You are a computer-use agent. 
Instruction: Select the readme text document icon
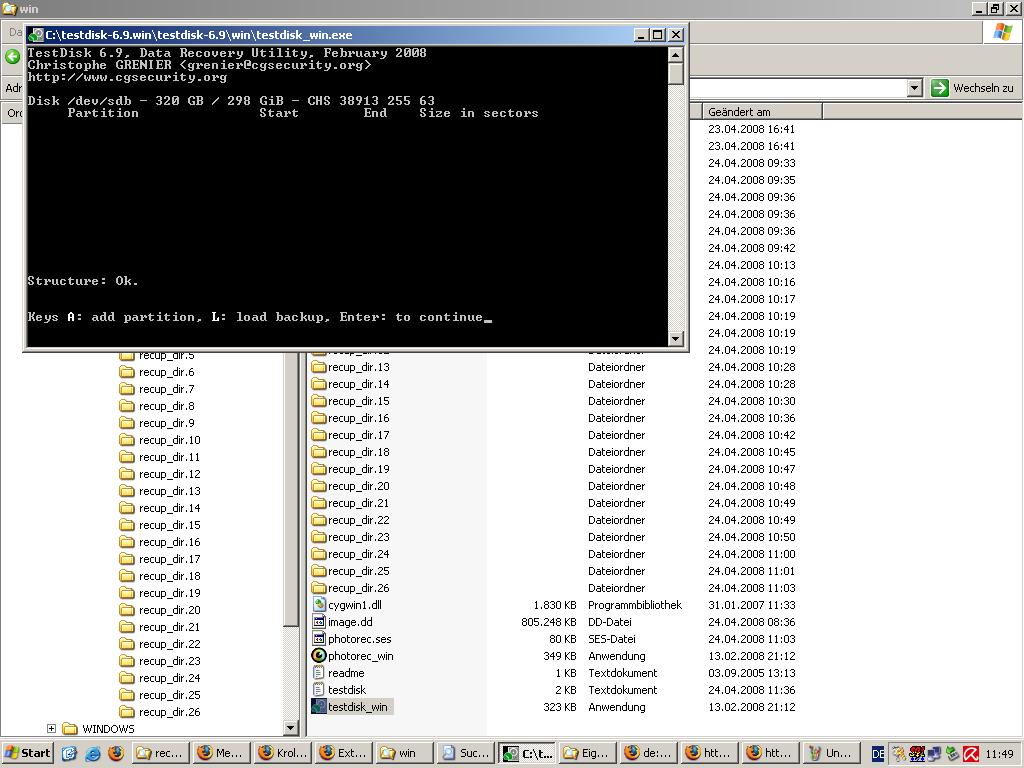point(319,673)
